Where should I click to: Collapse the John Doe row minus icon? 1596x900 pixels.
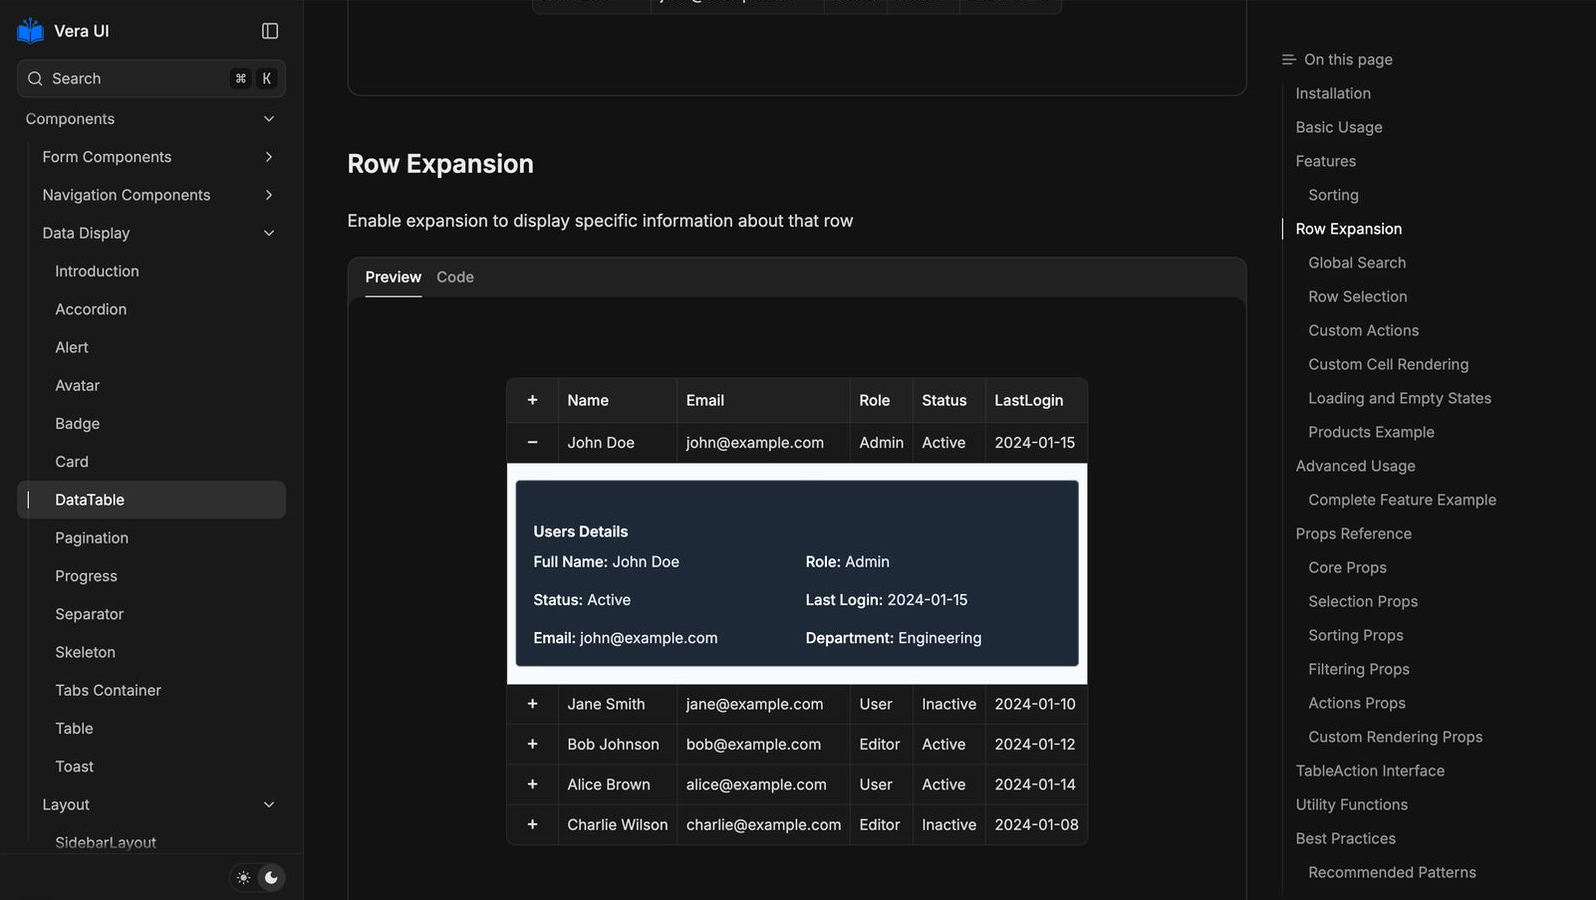coord(532,442)
